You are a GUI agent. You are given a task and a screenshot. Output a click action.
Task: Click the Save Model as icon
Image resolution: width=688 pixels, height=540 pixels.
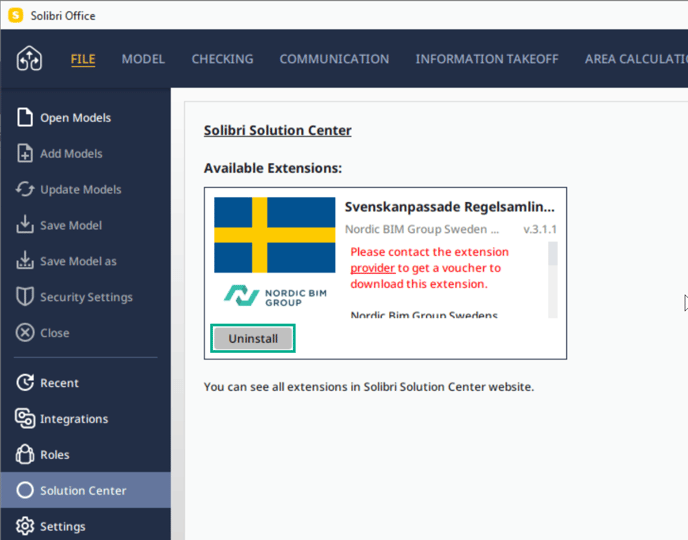point(25,260)
